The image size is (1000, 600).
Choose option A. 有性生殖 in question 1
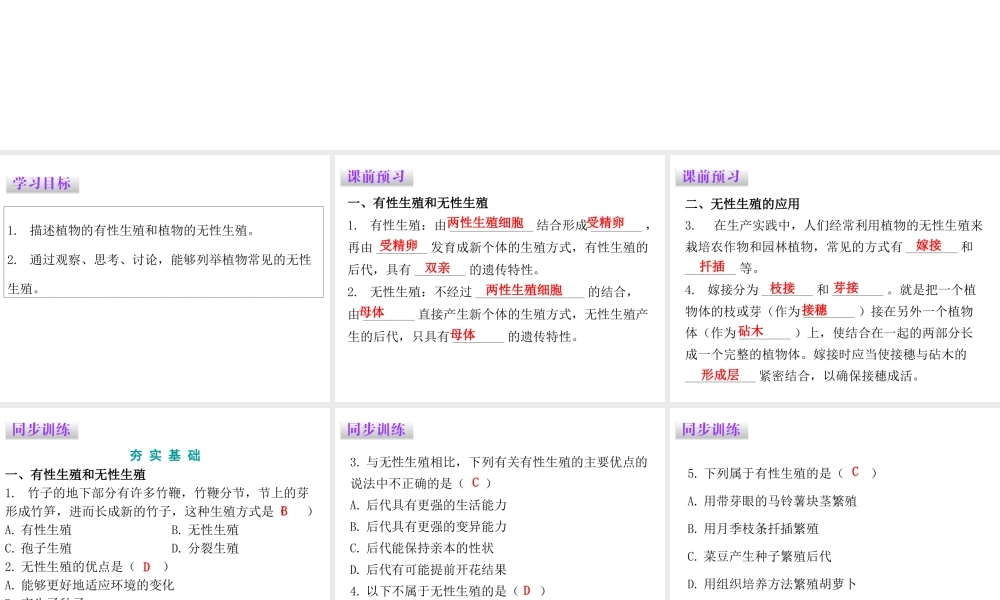pyautogui.click(x=38, y=530)
